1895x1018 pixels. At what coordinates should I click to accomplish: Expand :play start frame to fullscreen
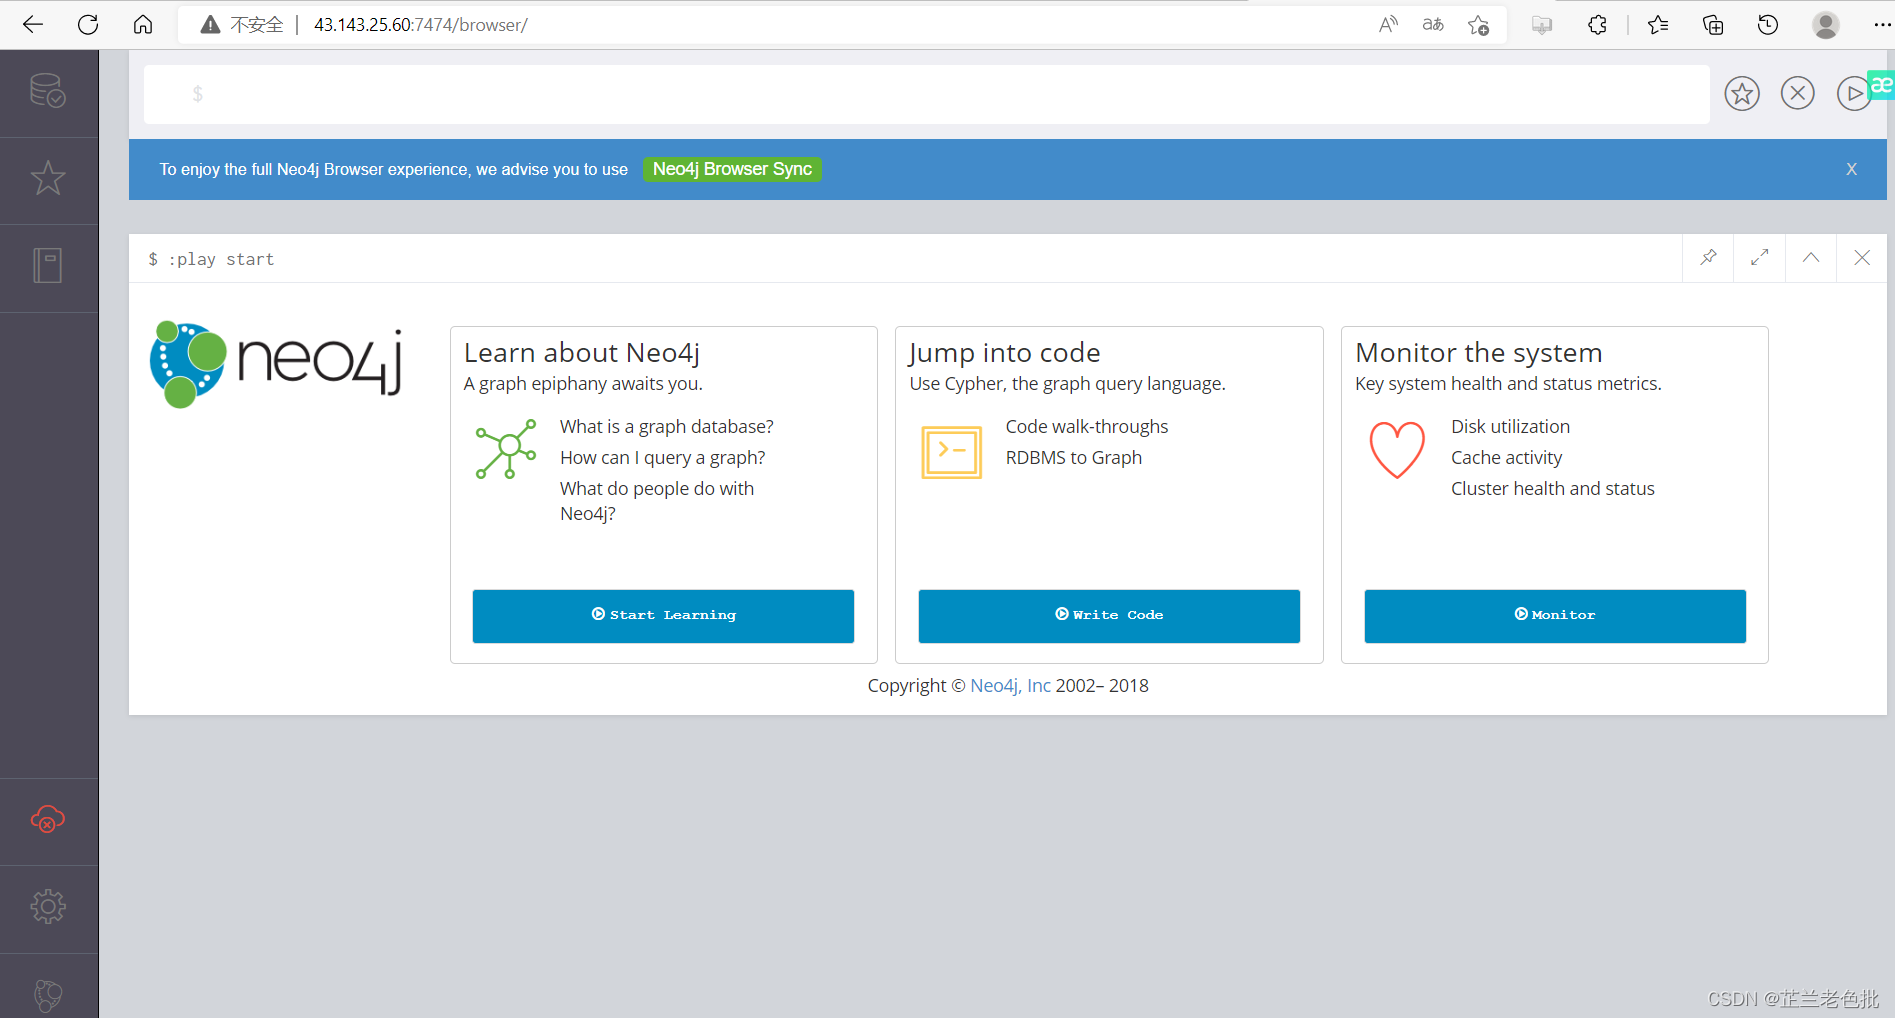(1760, 258)
